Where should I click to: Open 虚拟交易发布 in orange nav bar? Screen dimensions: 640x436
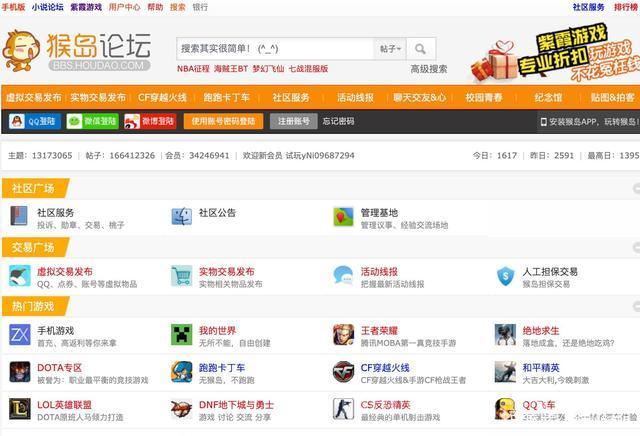point(33,98)
